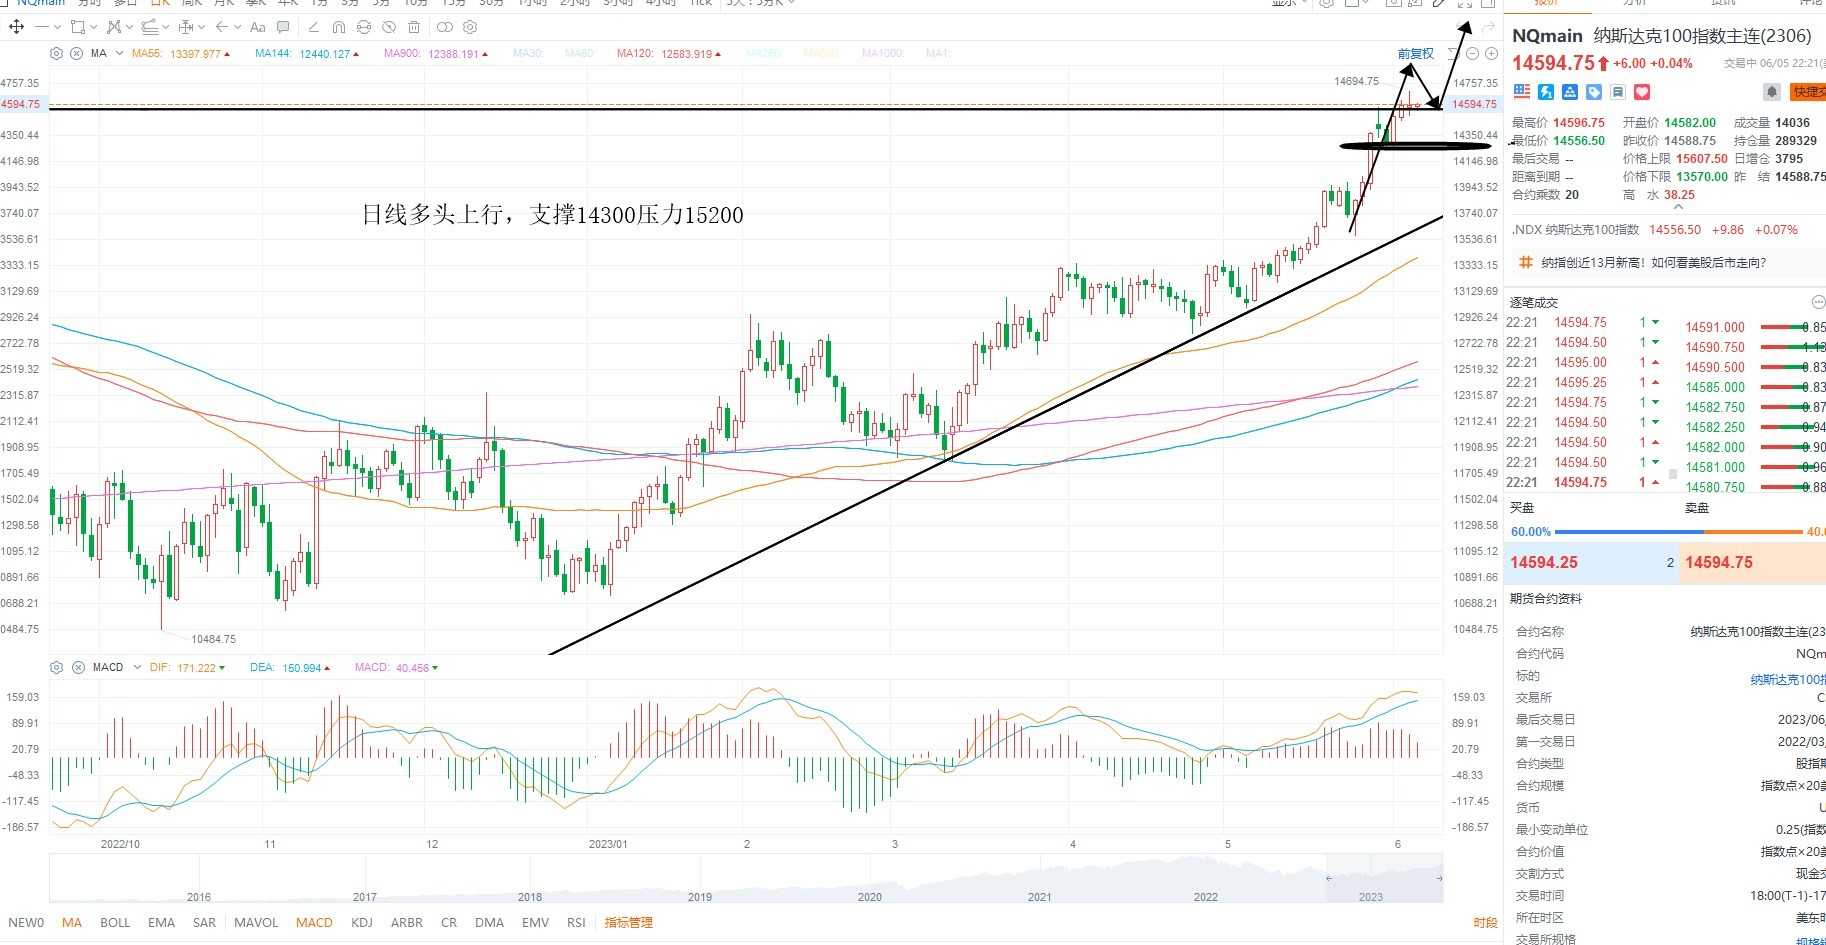
Task: Add to favorites with the heart icon
Action: pos(1642,92)
